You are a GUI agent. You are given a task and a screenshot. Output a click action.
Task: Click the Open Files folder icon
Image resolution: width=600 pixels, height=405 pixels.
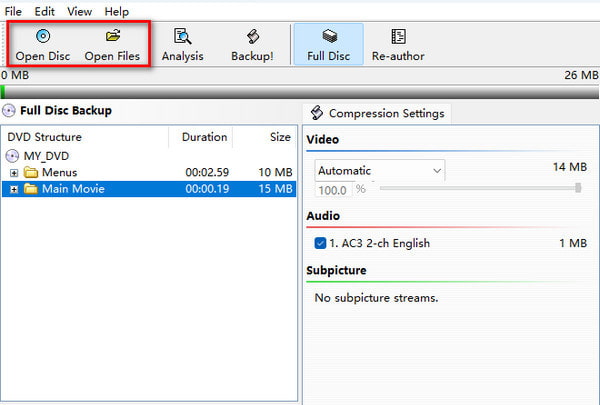click(113, 36)
